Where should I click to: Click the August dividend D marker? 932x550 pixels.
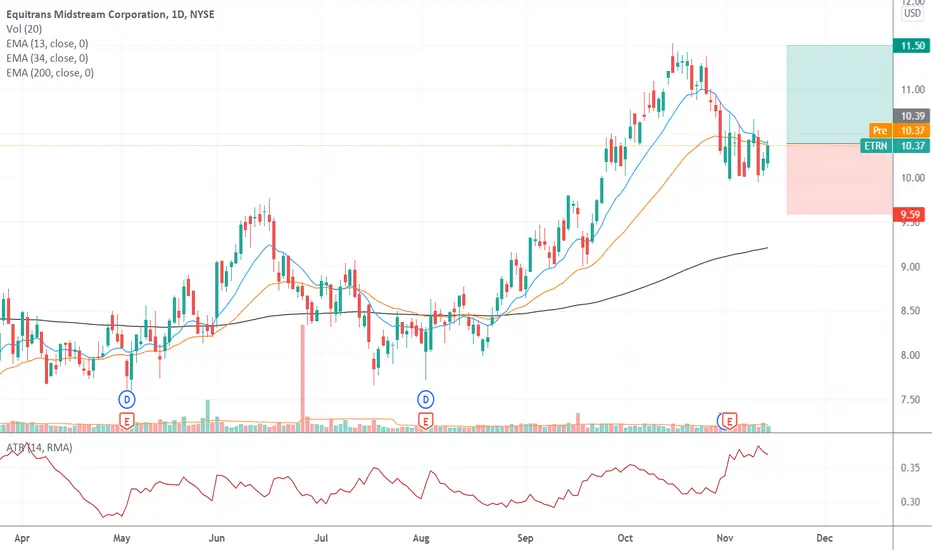click(x=426, y=400)
